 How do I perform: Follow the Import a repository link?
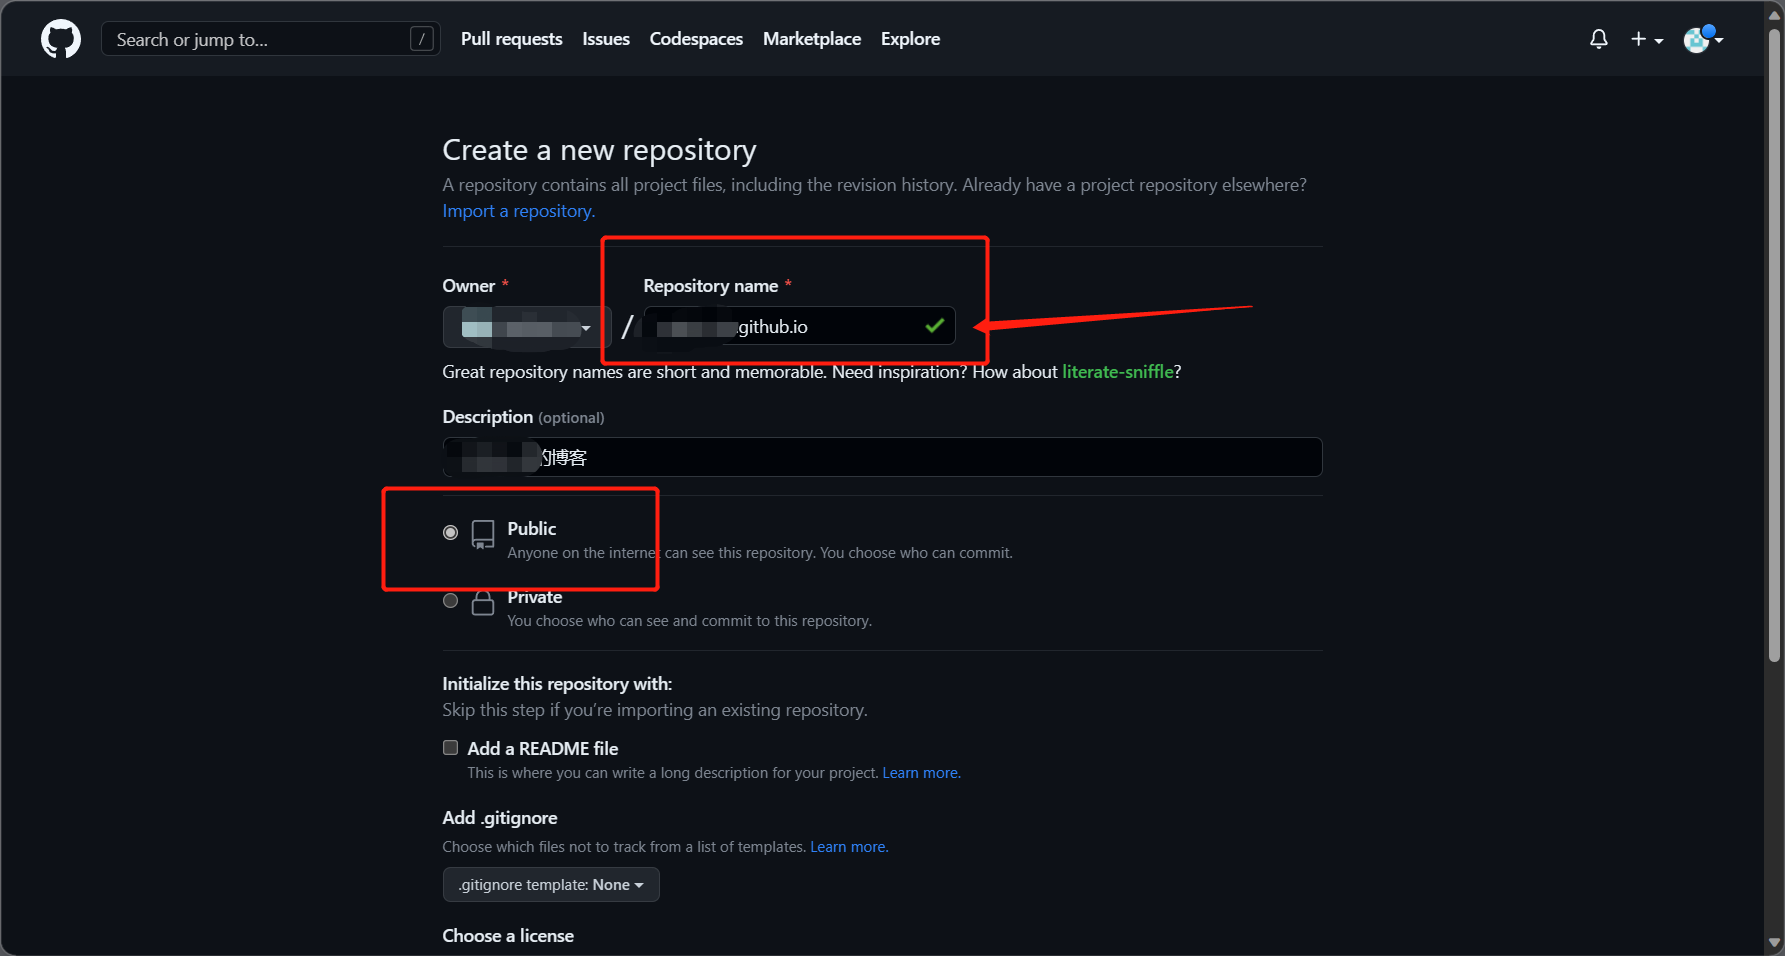(x=519, y=211)
